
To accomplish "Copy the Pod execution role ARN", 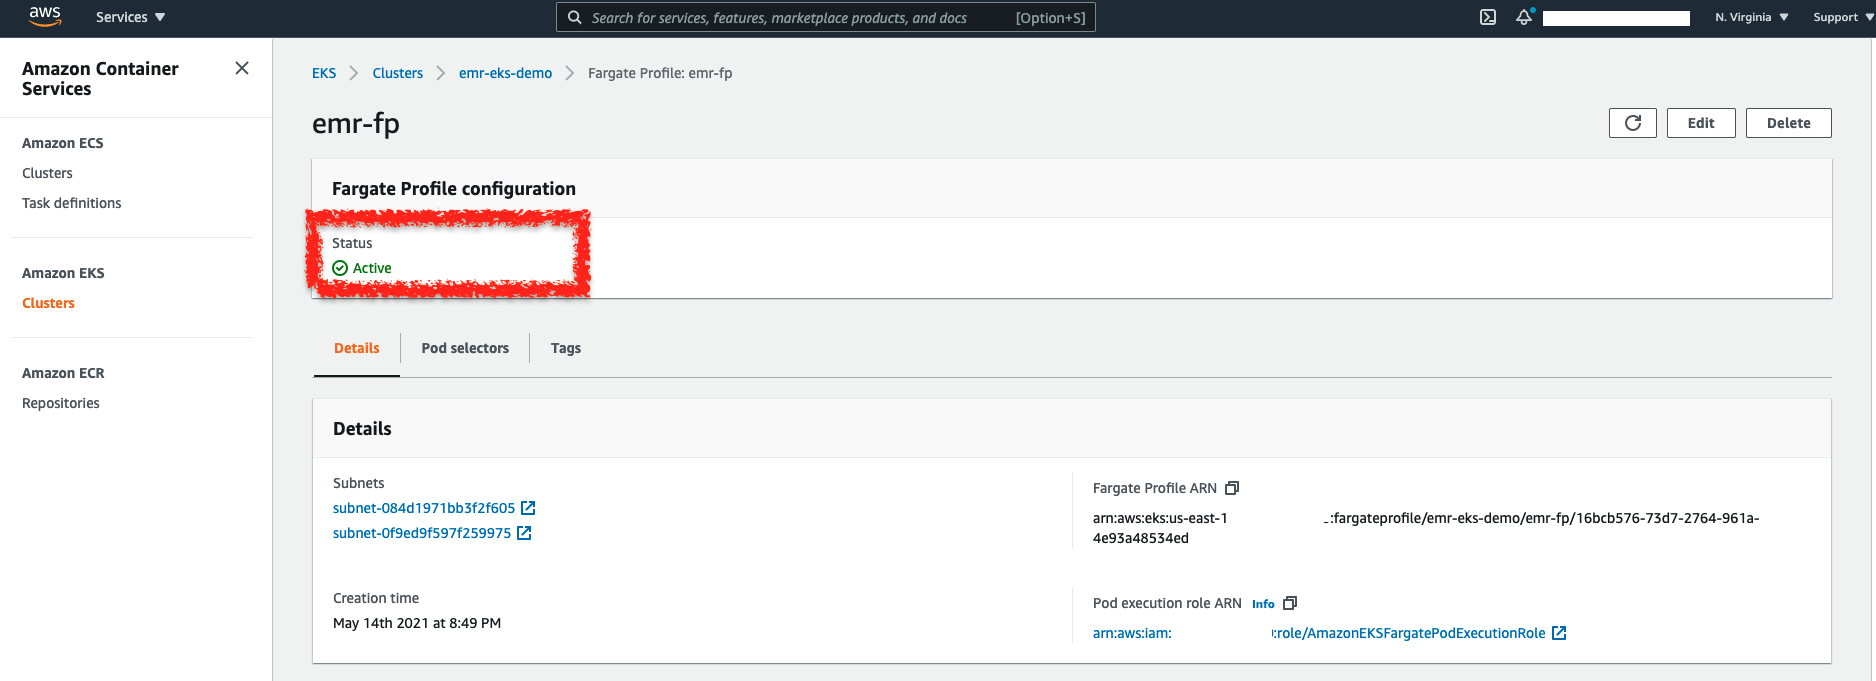I will pyautogui.click(x=1290, y=603).
